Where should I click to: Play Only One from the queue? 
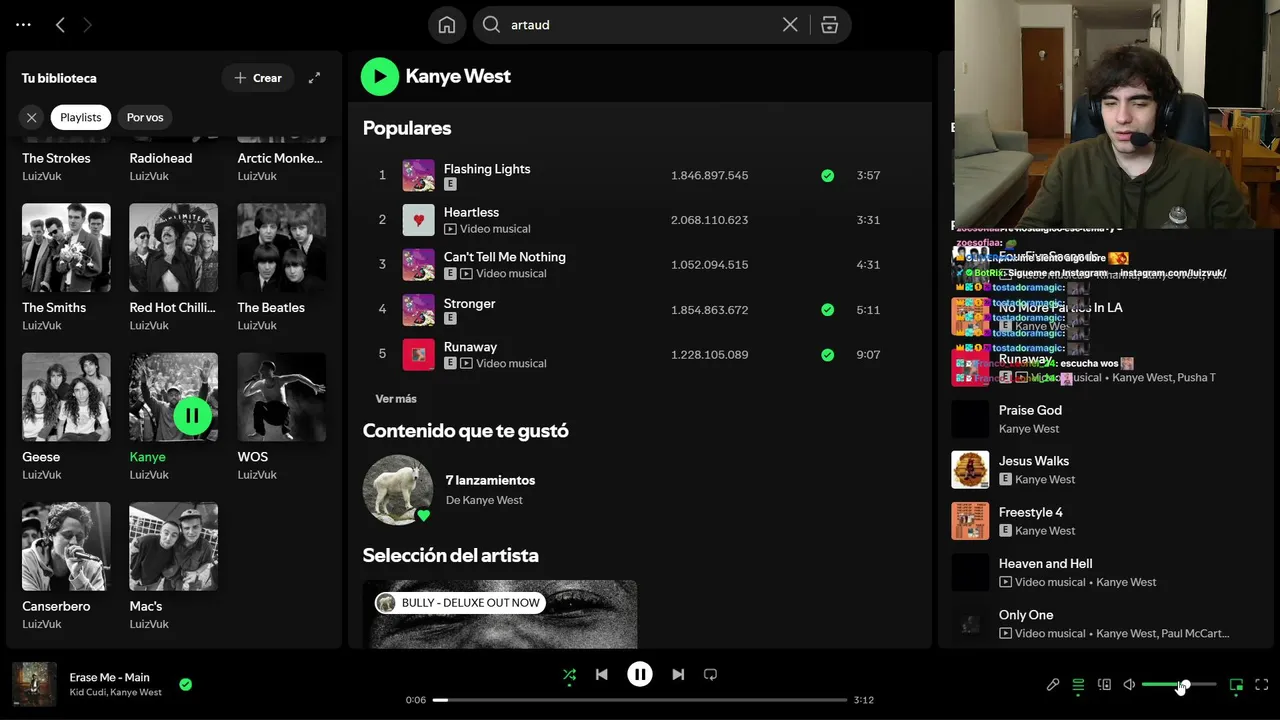(1026, 615)
